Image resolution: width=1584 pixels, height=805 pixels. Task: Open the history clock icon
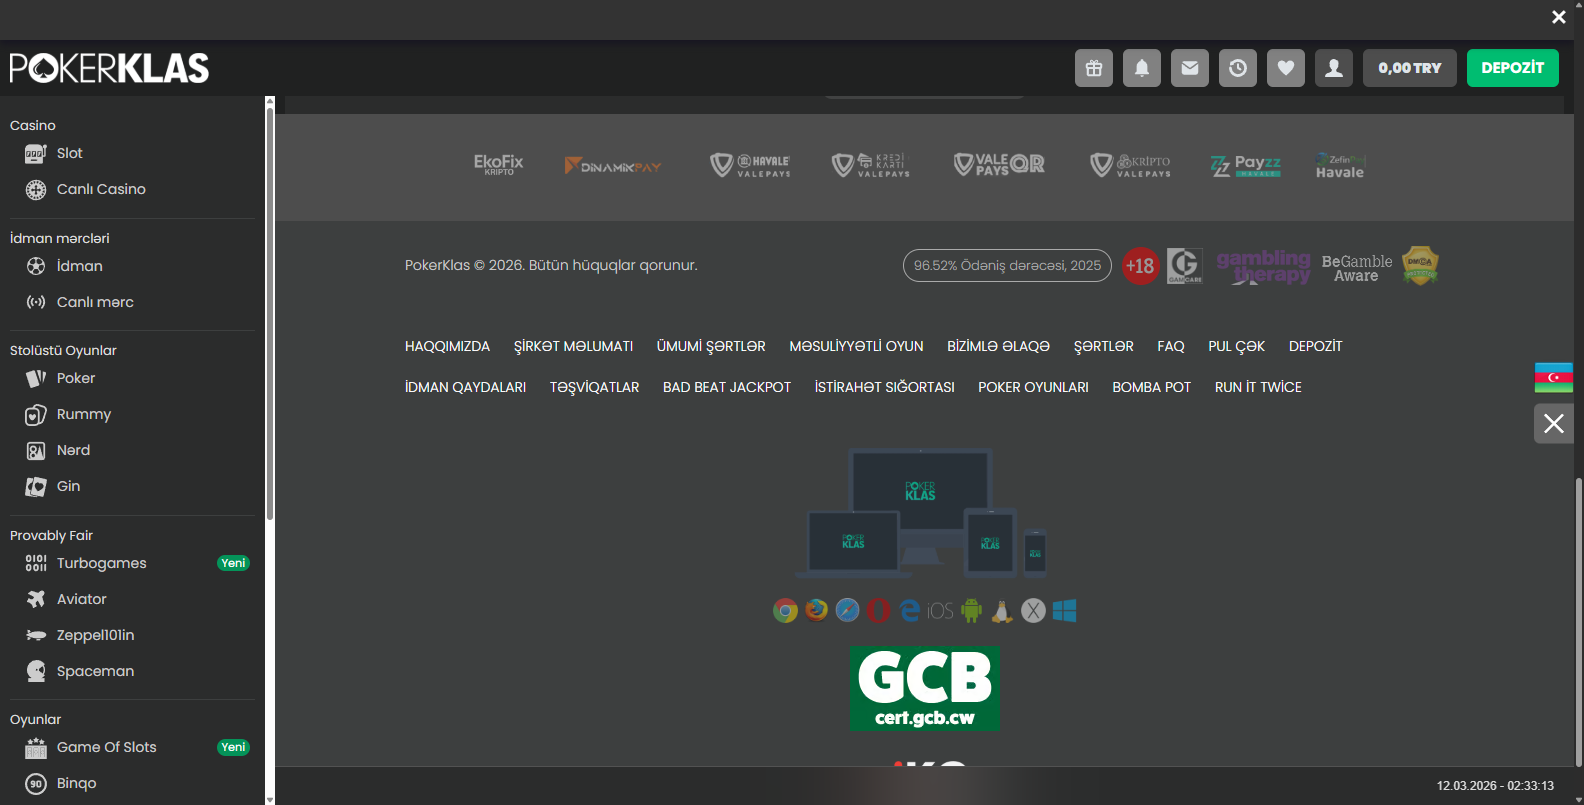1237,68
